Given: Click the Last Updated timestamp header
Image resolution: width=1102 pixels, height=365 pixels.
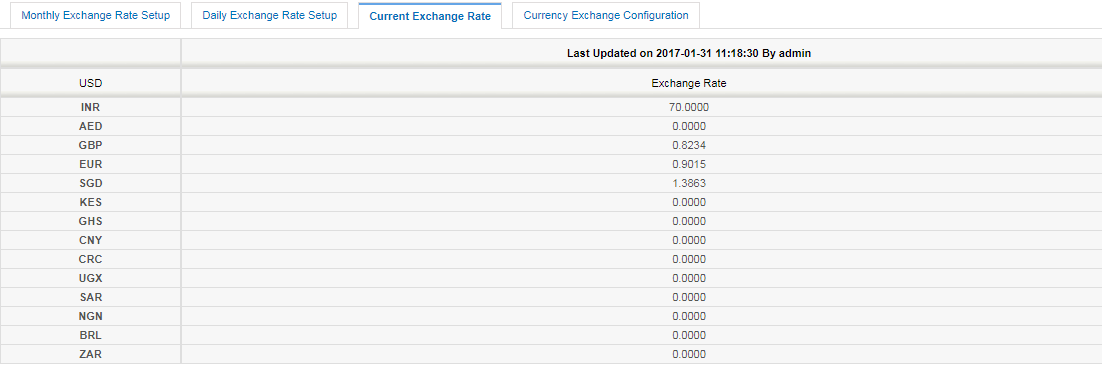Looking at the screenshot, I should point(689,53).
